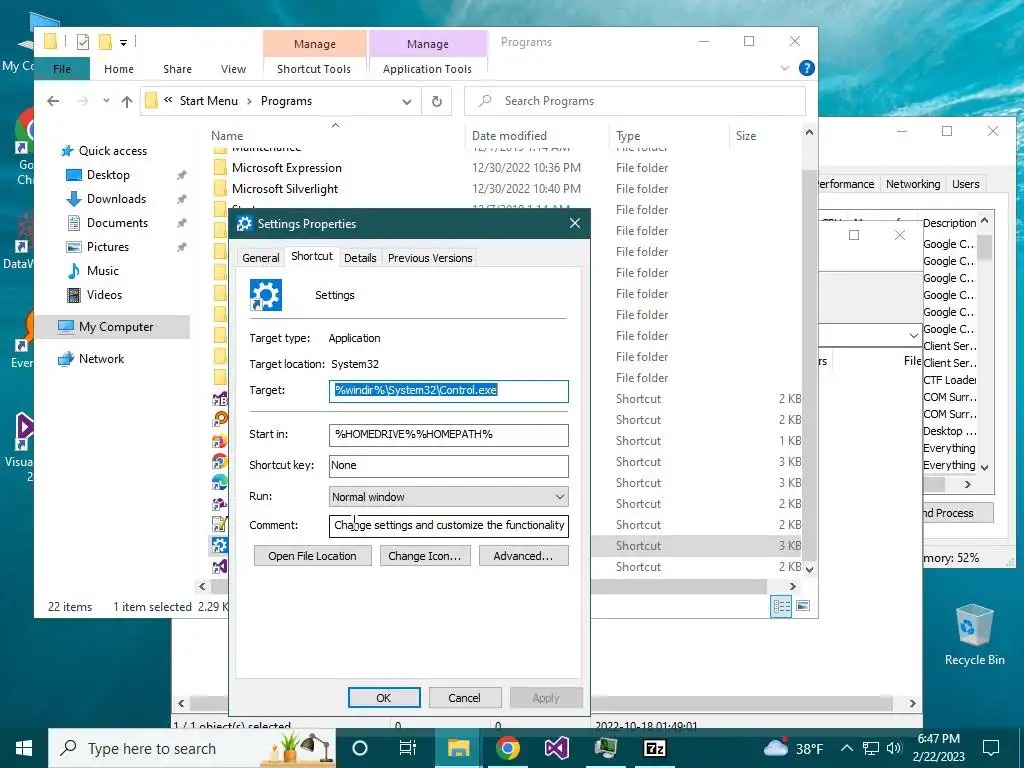Click the Explorer forward navigation arrow
This screenshot has height=768, width=1024.
pos(82,101)
